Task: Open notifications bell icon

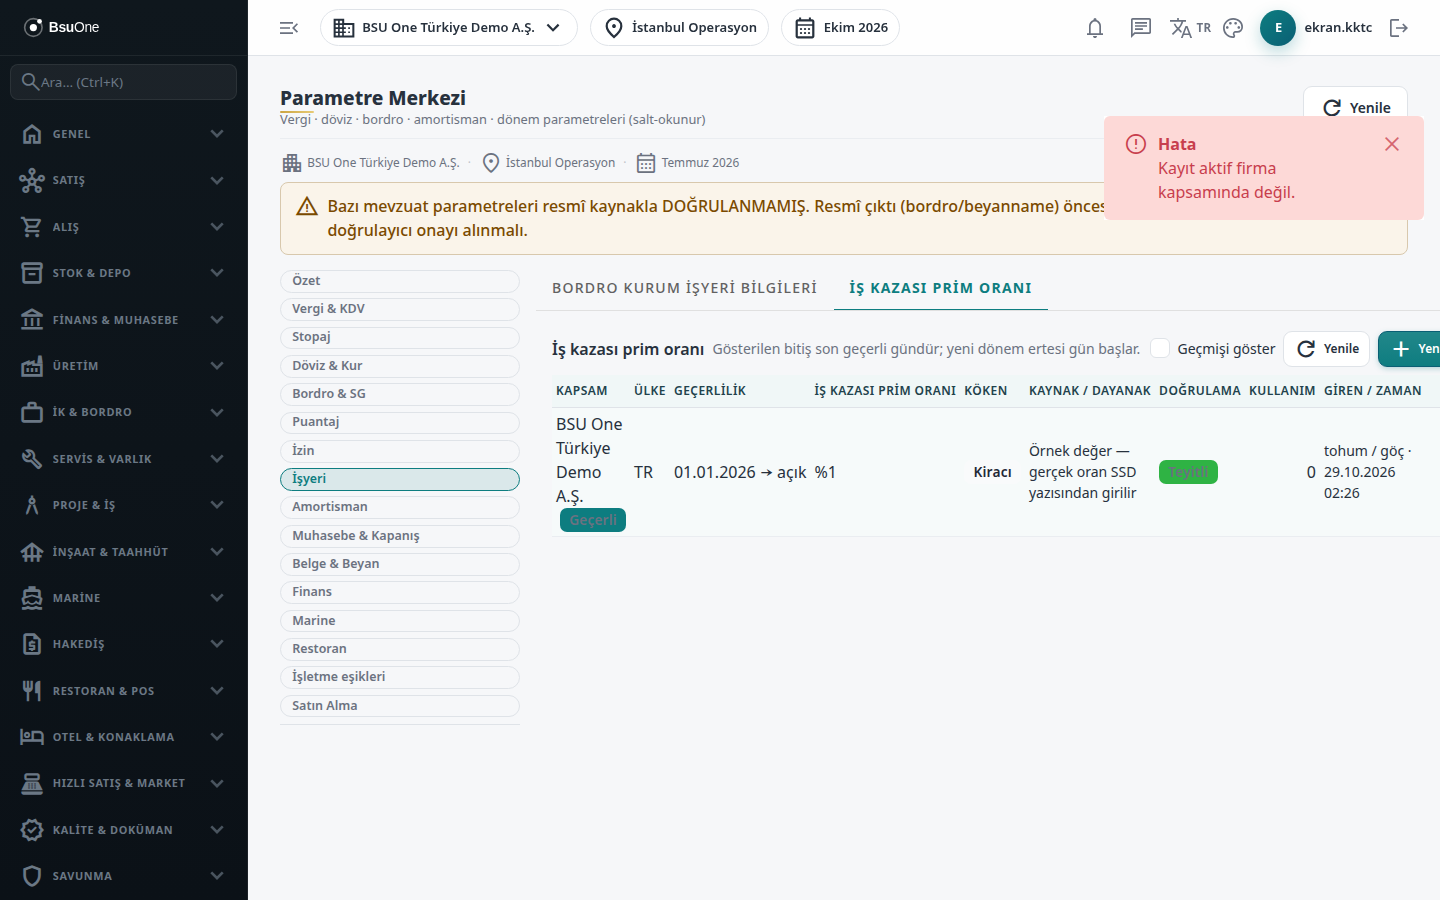Action: [1095, 28]
